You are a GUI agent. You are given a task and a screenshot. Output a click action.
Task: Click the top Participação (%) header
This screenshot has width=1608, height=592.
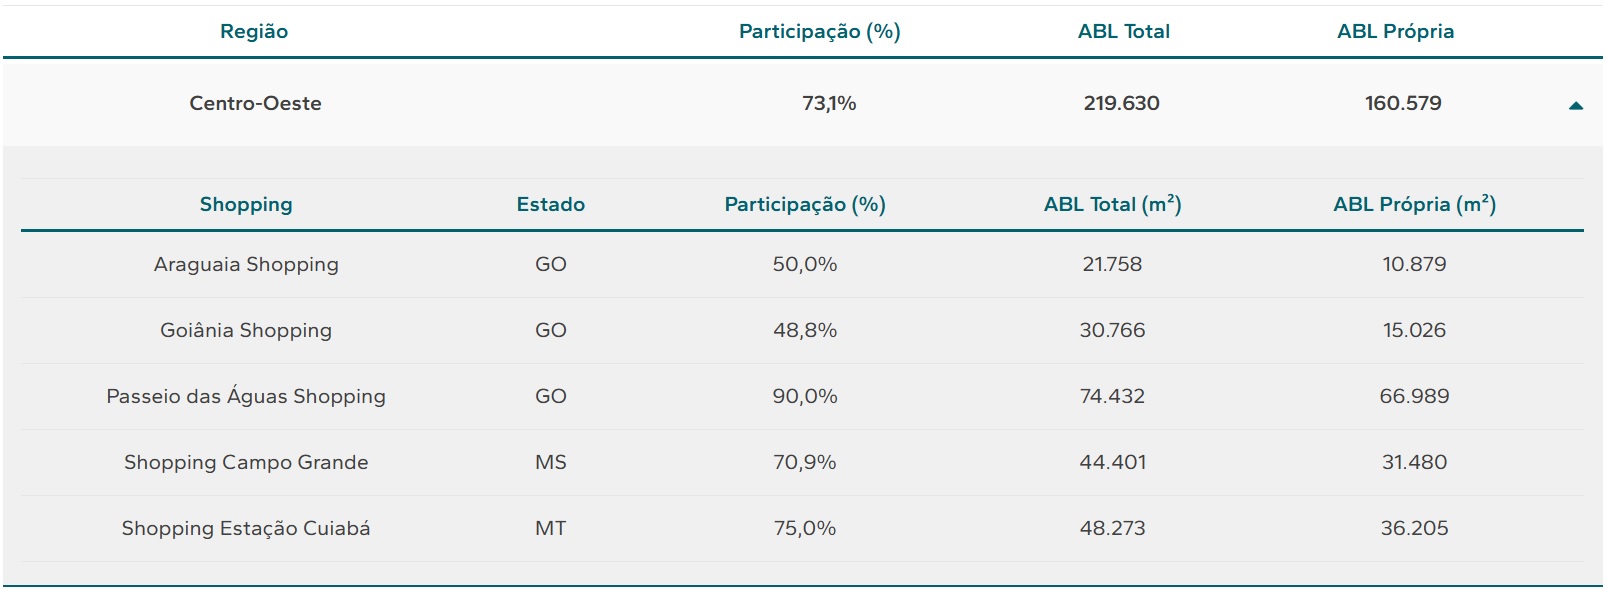pyautogui.click(x=819, y=31)
